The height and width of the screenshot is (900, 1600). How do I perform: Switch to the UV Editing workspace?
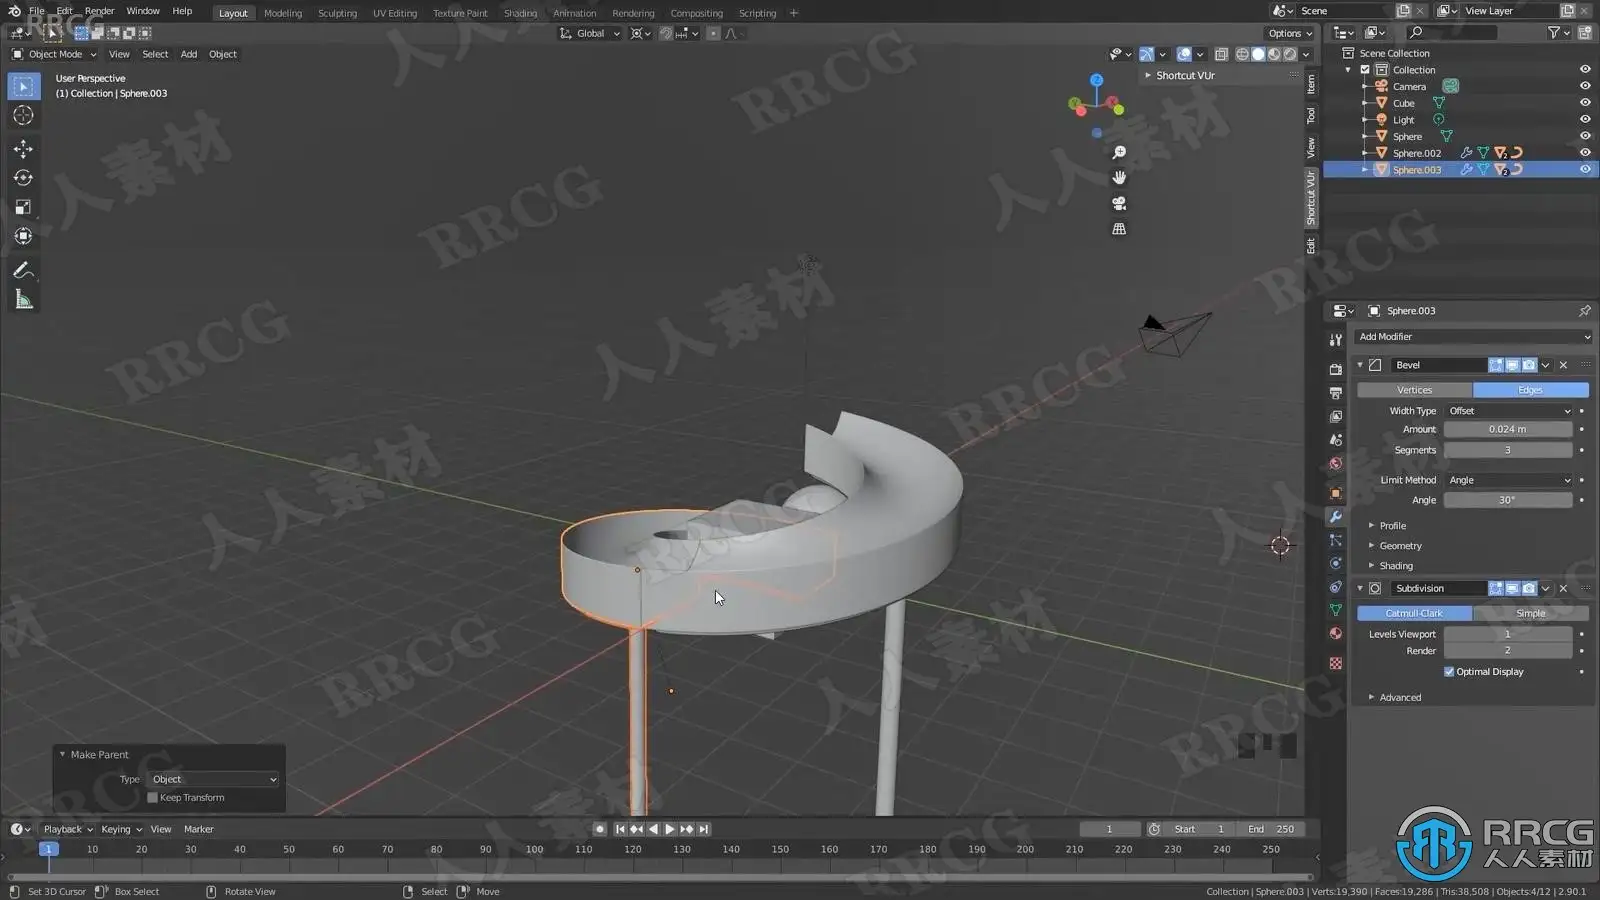coord(395,13)
